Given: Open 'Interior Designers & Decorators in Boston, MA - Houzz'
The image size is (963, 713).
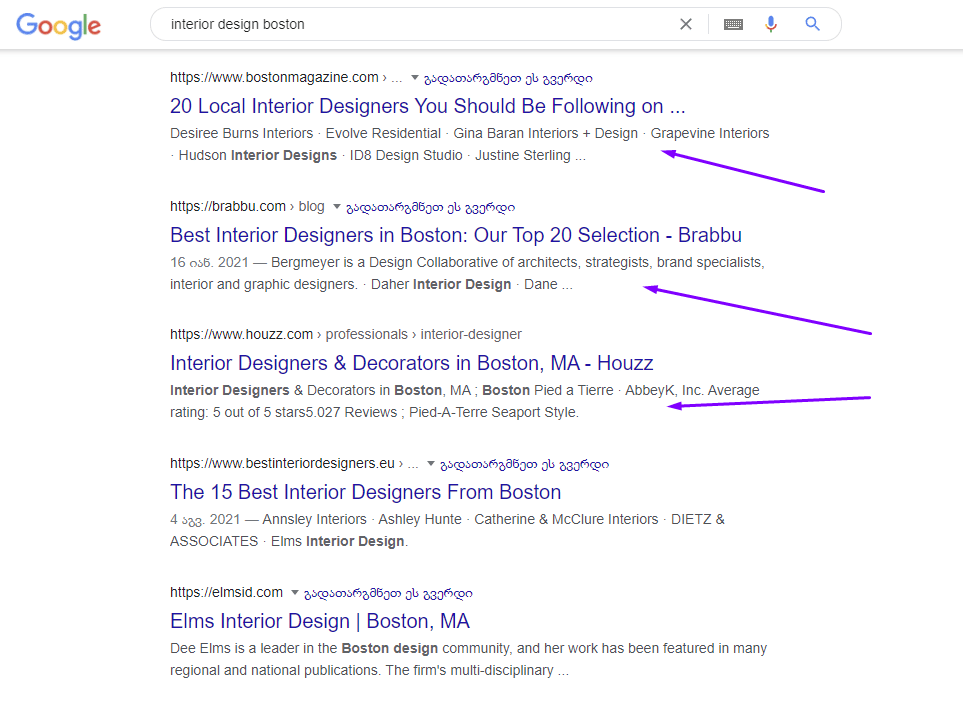Looking at the screenshot, I should click(411, 363).
